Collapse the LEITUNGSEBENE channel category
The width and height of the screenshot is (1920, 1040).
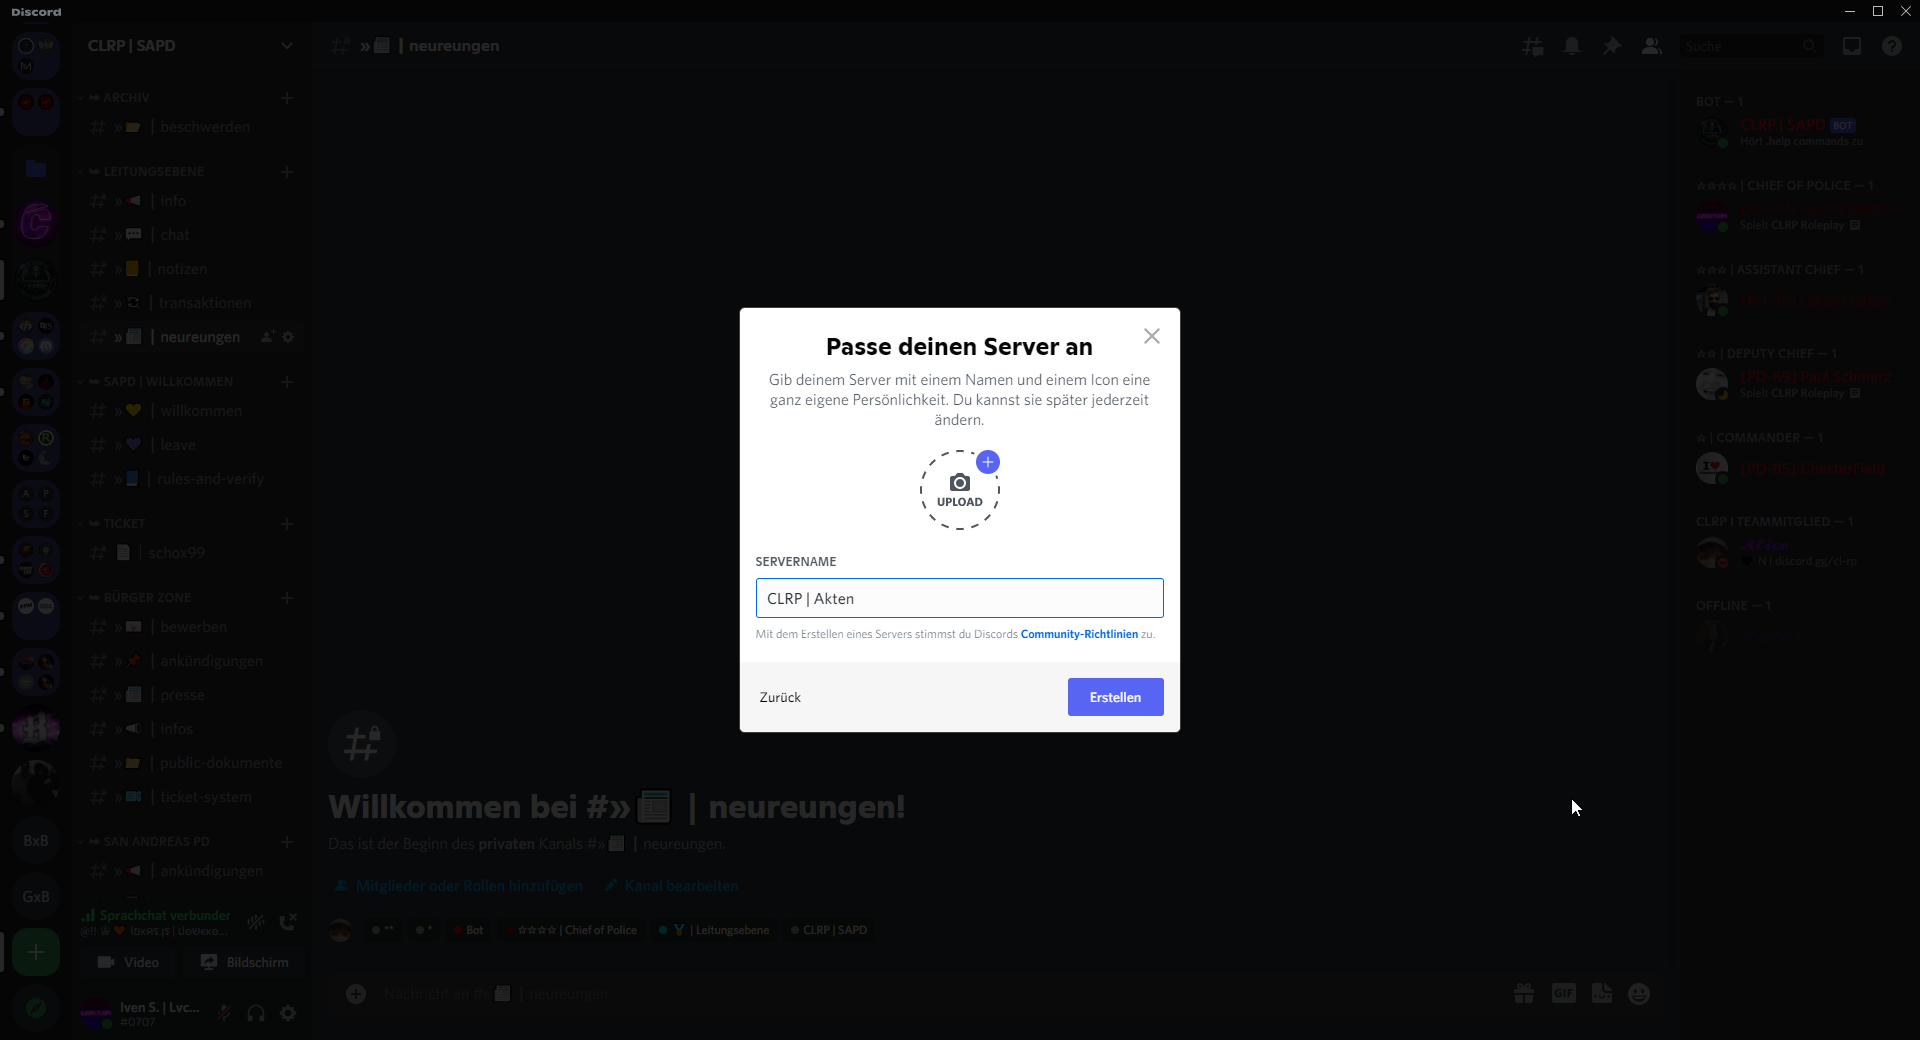click(x=153, y=172)
